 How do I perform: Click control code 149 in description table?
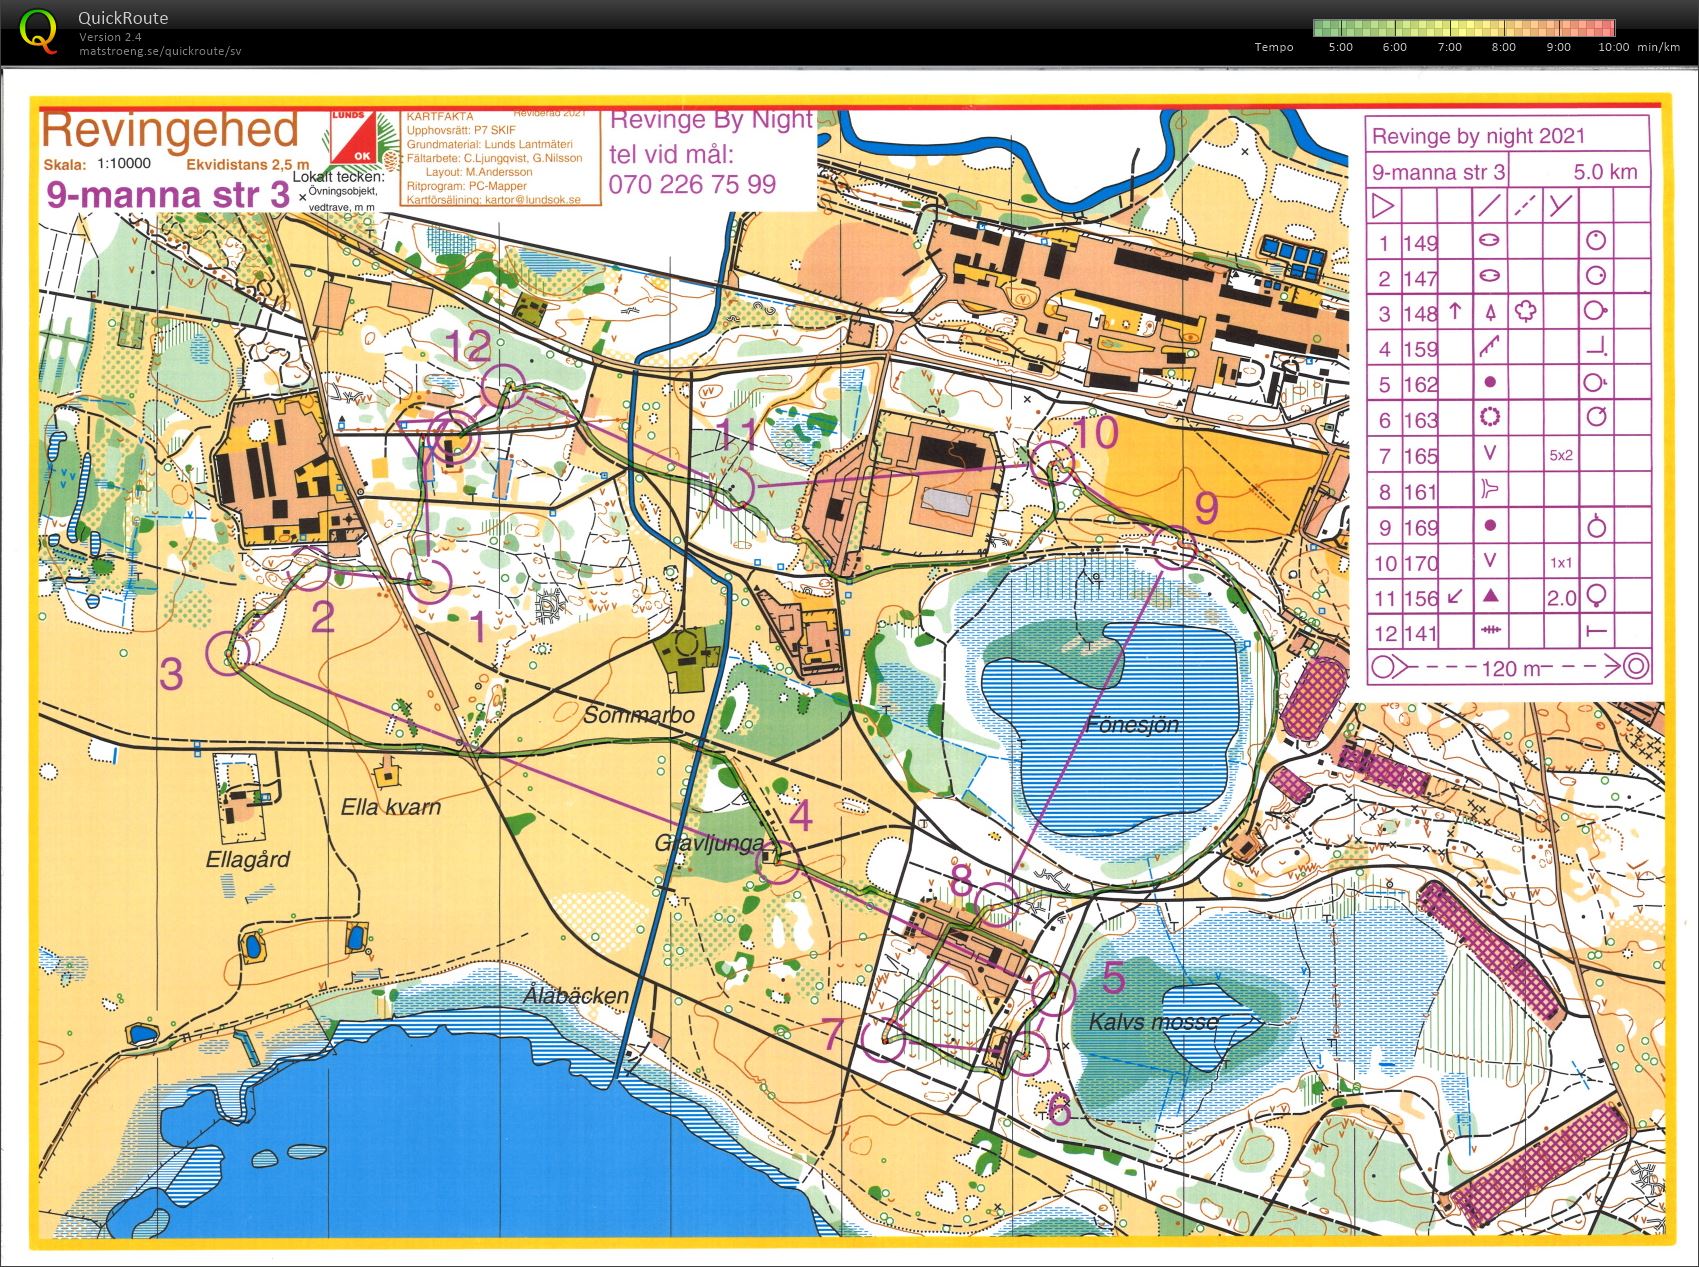1420,243
